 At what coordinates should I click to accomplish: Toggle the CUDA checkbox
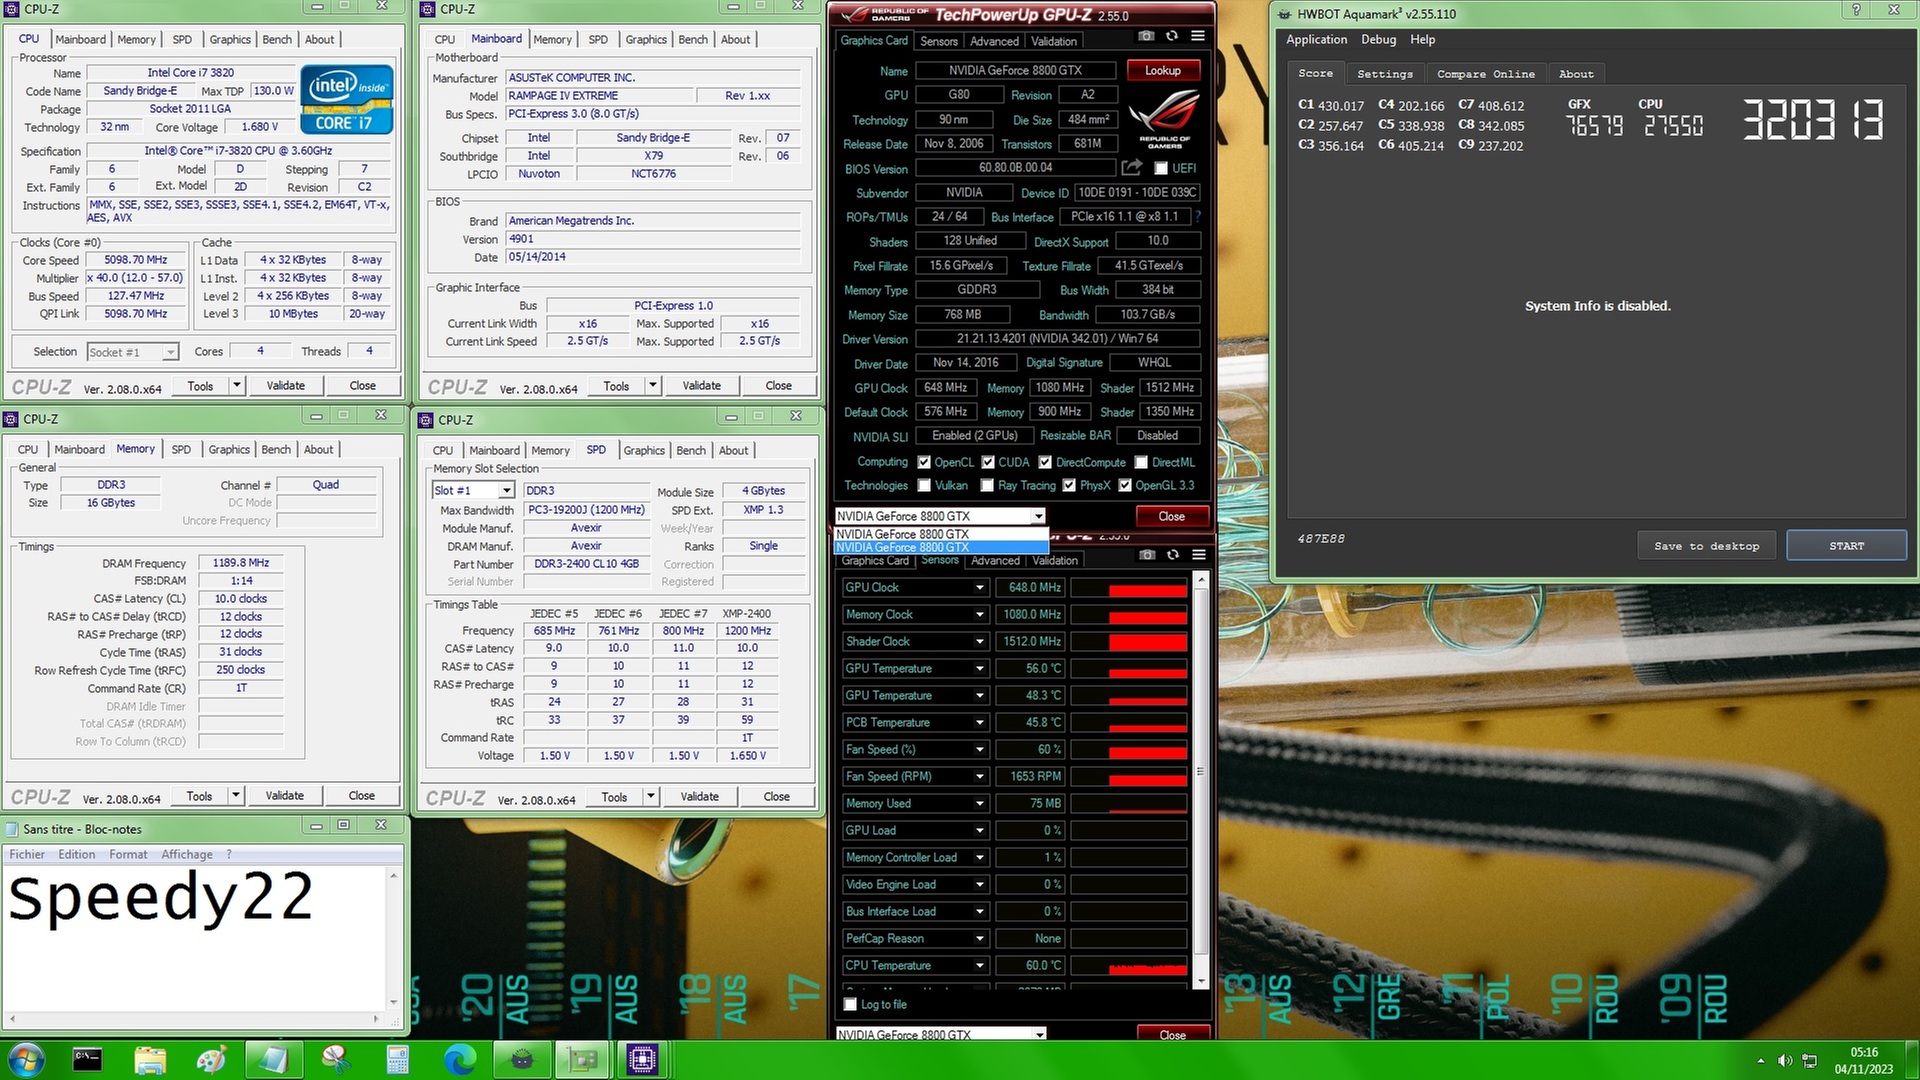988,462
